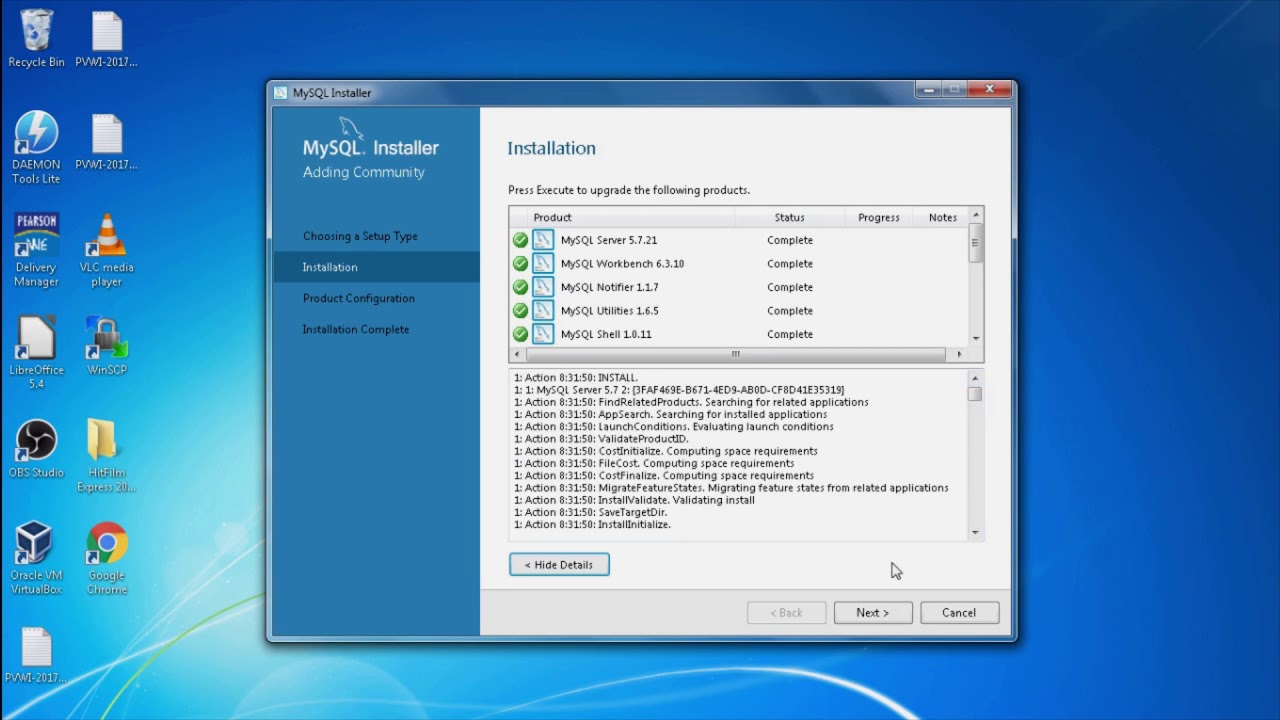Viewport: 1280px width, 720px height.
Task: Click Complete status of MySQL Shell row
Action: tap(790, 334)
